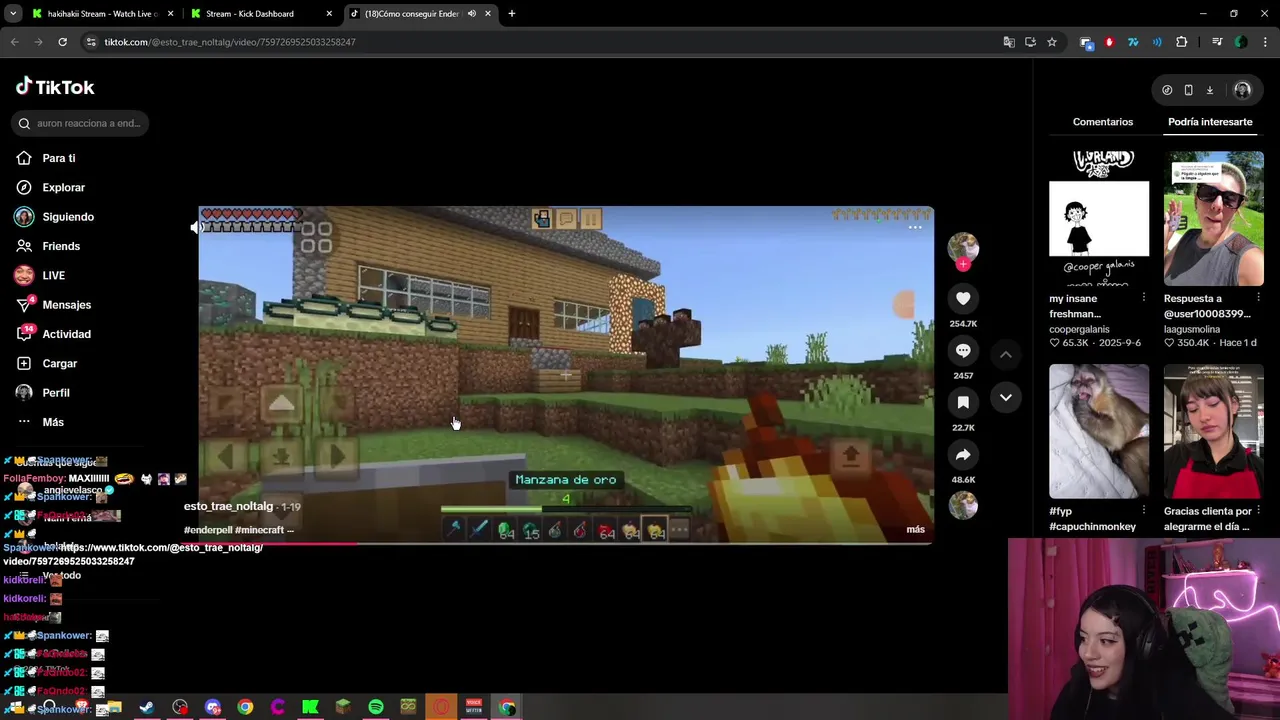The height and width of the screenshot is (720, 1280).
Task: Open Actividad notifications
Action: click(66, 334)
